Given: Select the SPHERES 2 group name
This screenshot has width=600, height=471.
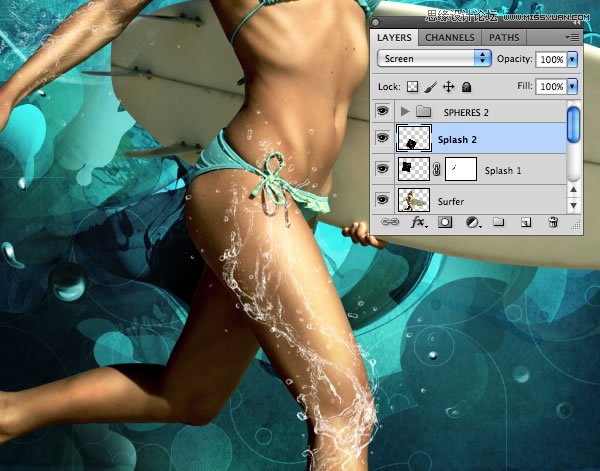Looking at the screenshot, I should coord(466,112).
